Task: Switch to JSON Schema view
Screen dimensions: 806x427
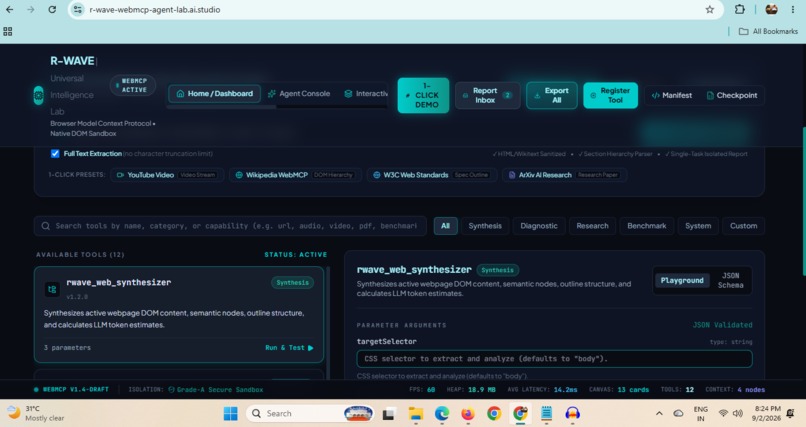Action: point(730,281)
